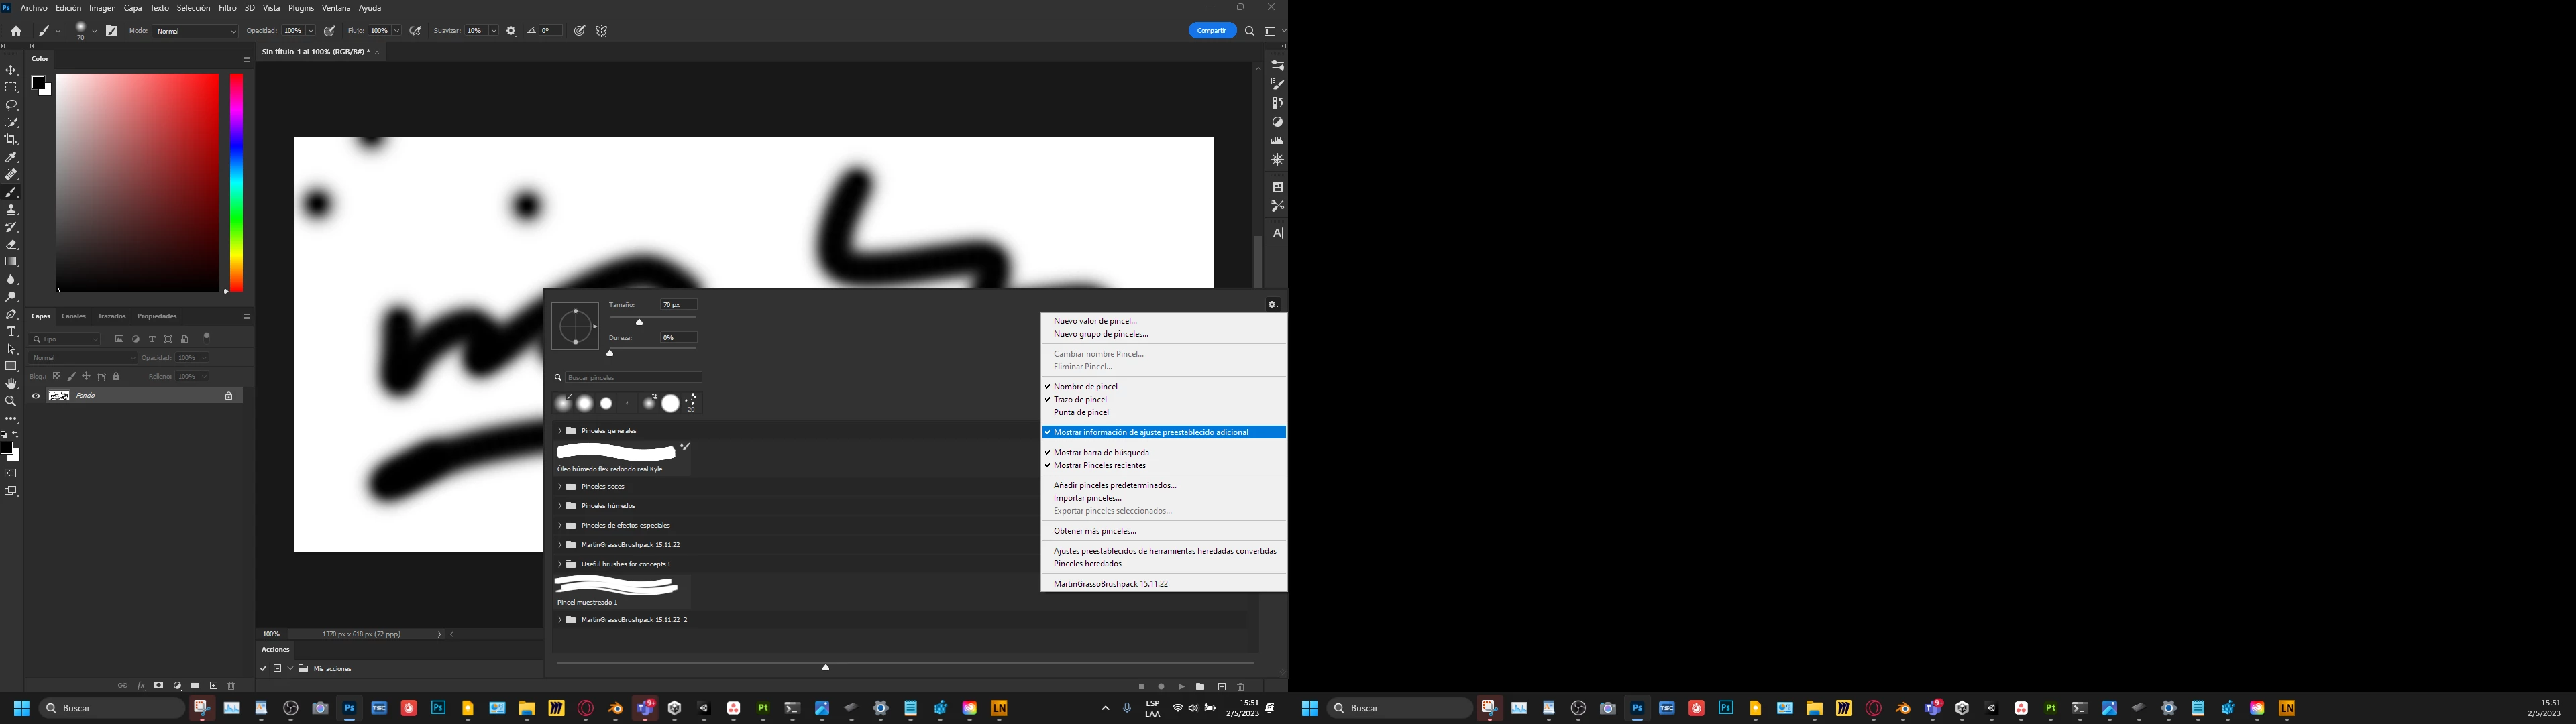Viewport: 2576px width, 724px height.
Task: Expand 'Pinceles de efectos especiales' folder
Action: point(560,525)
